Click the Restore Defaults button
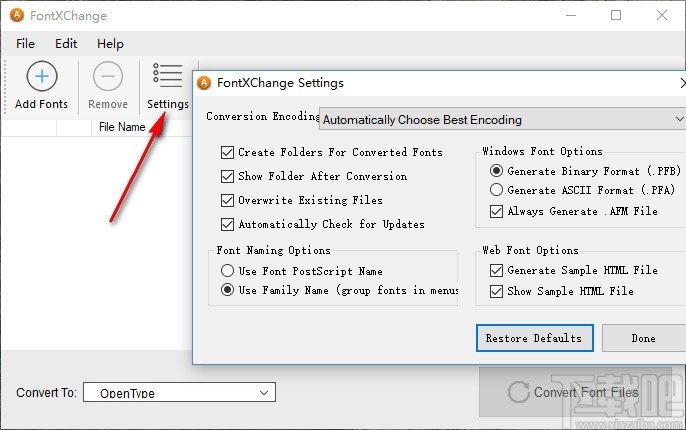 [x=534, y=338]
